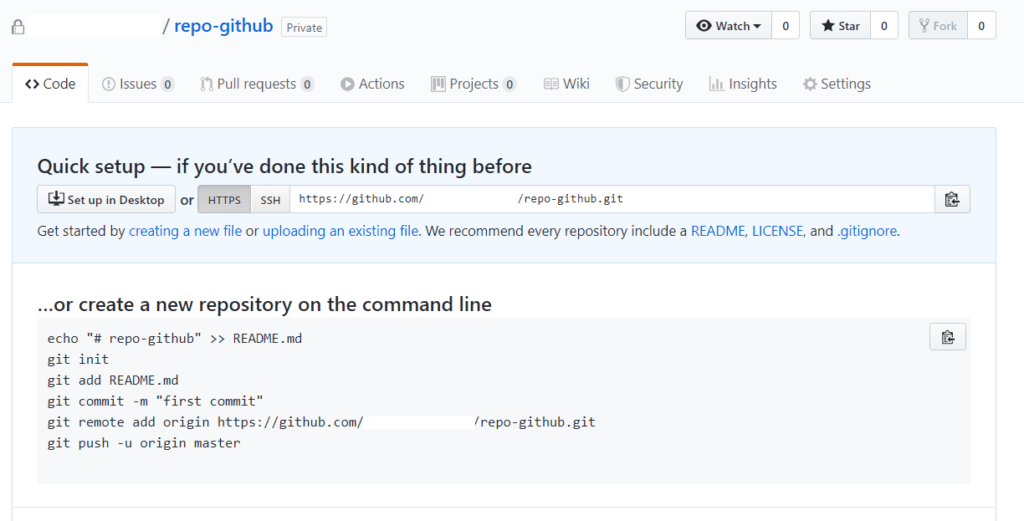Switch clone URL to SSH
The height and width of the screenshot is (521, 1024).
(x=270, y=200)
